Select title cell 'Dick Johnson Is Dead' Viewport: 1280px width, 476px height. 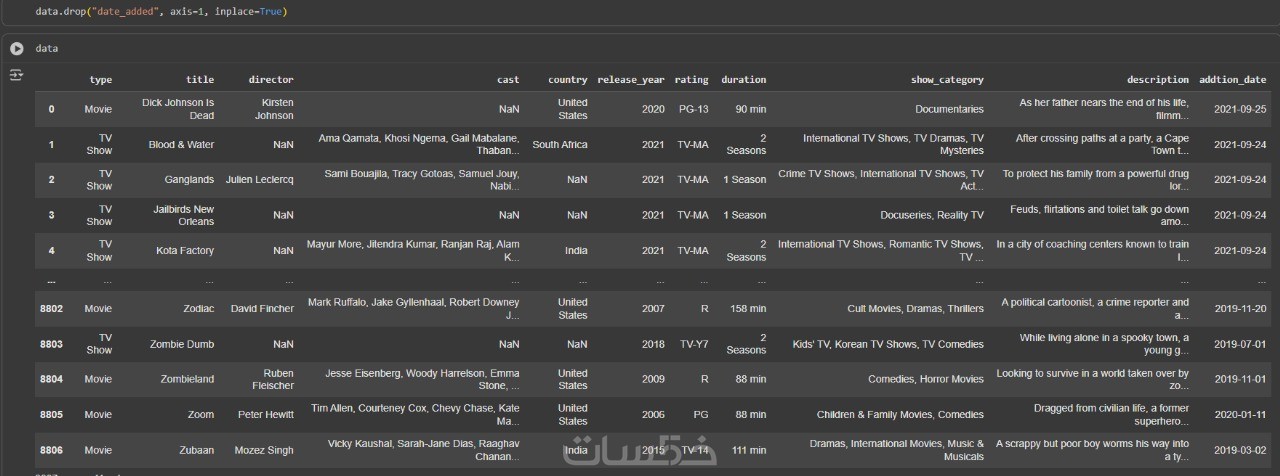click(x=178, y=109)
